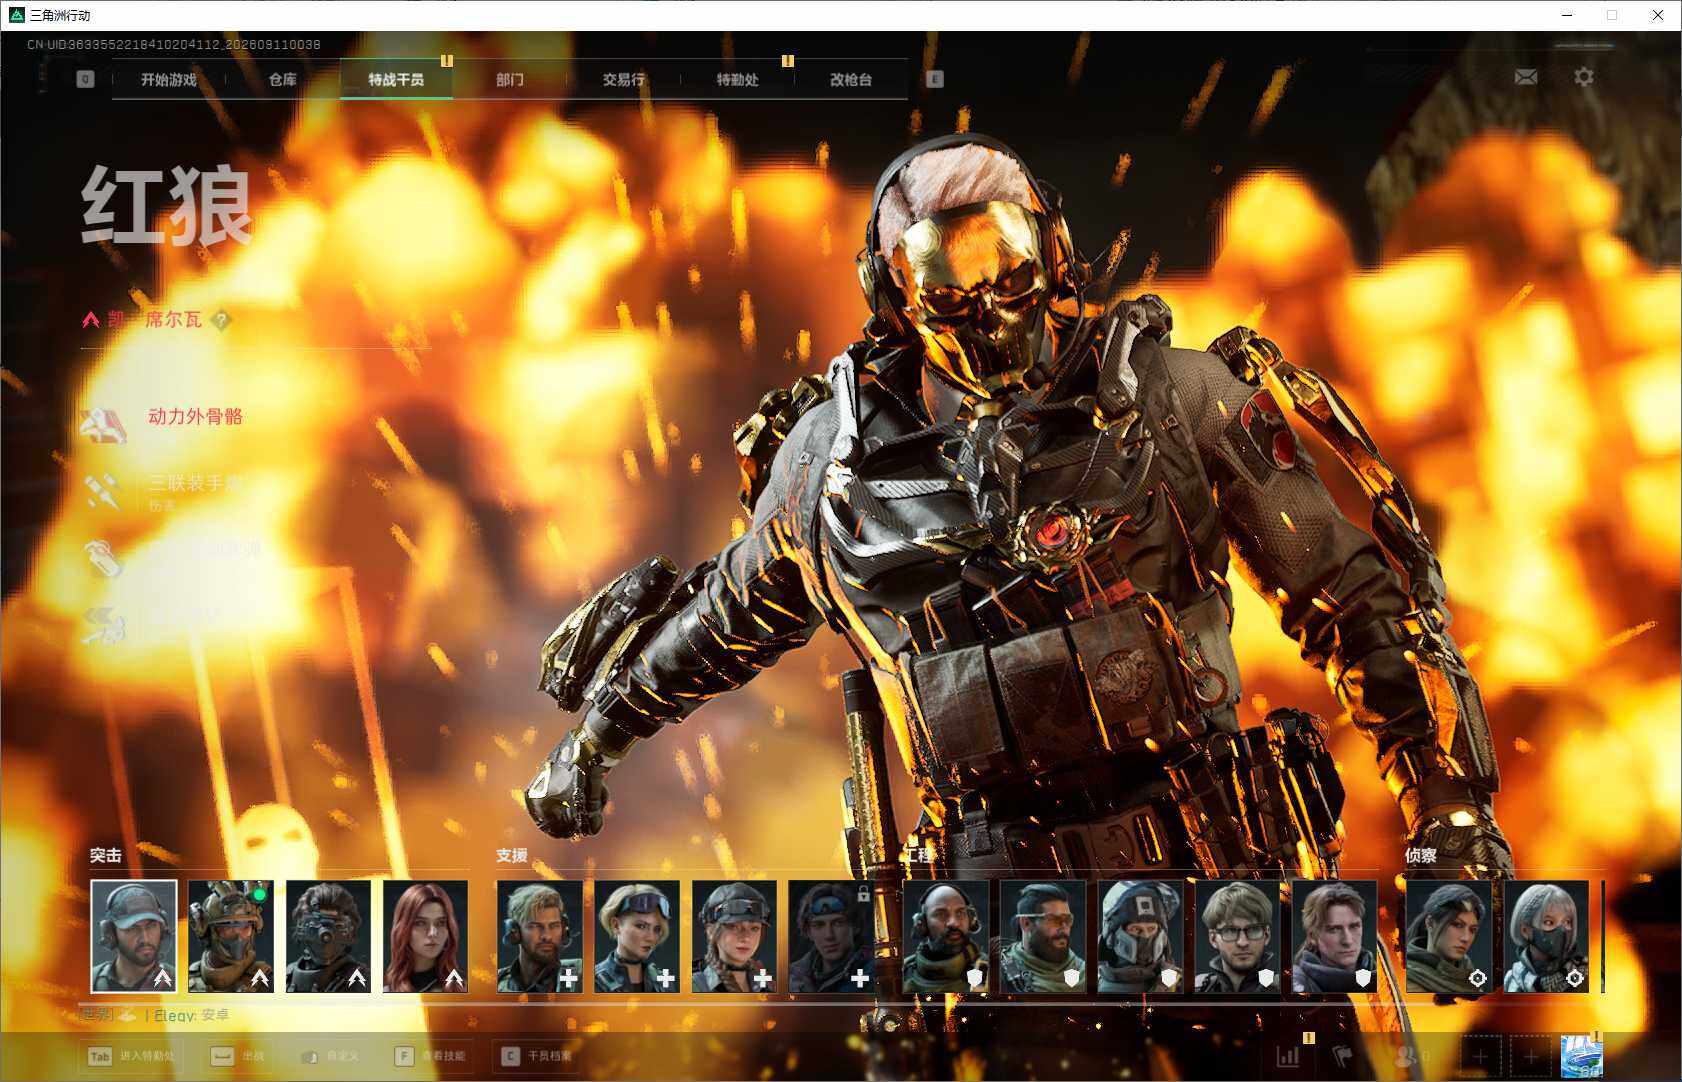1682x1082 pixels.
Task: Click the 侦察 class label
Action: point(1421,855)
